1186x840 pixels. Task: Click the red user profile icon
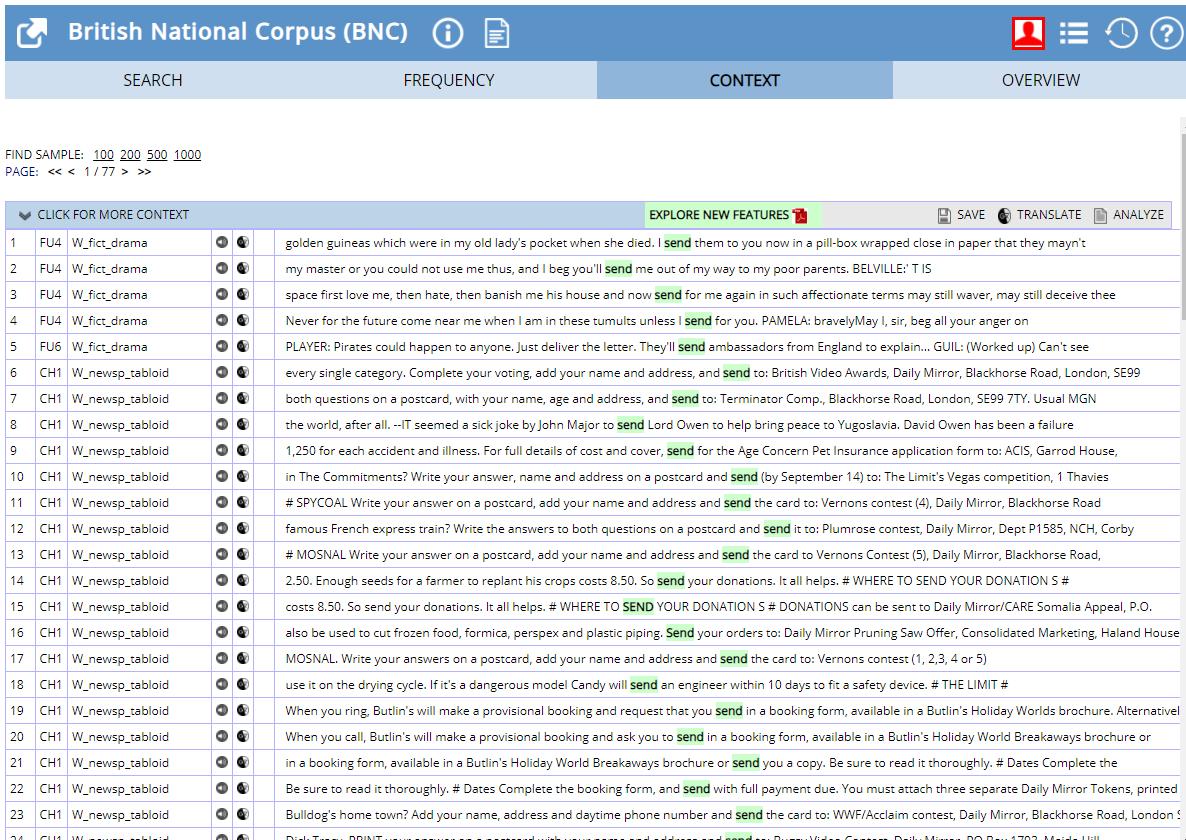[x=1027, y=33]
